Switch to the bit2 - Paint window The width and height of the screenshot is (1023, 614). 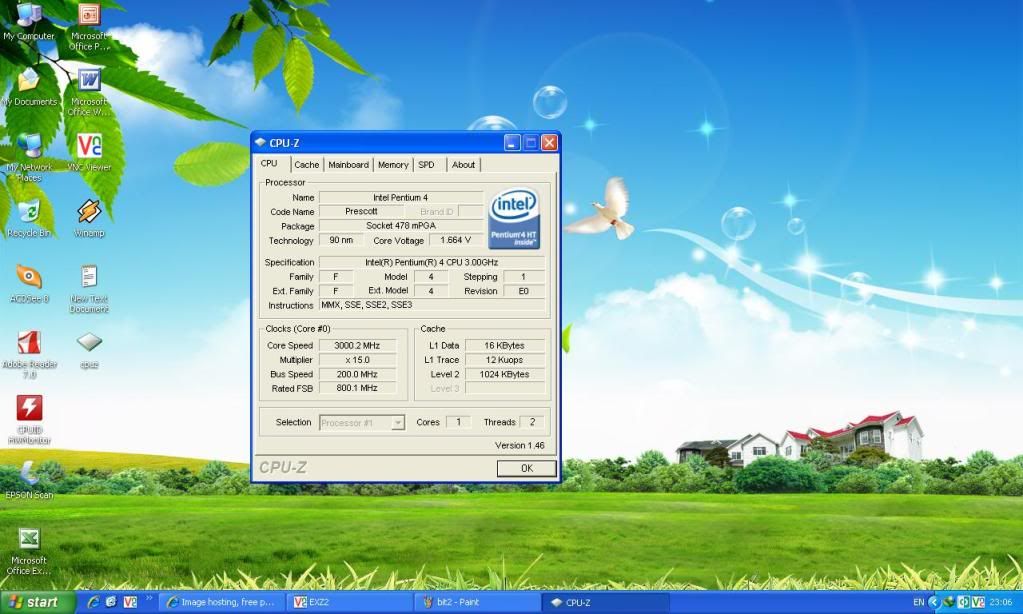(478, 602)
